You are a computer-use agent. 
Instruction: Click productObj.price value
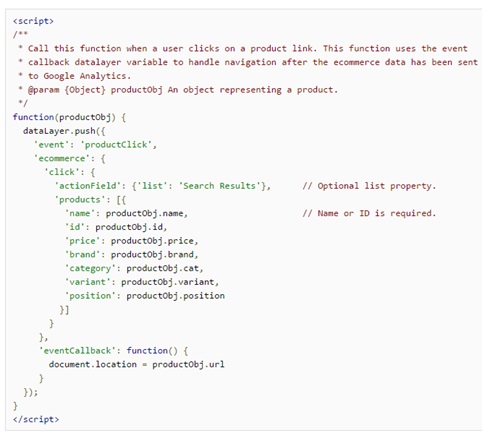point(152,241)
